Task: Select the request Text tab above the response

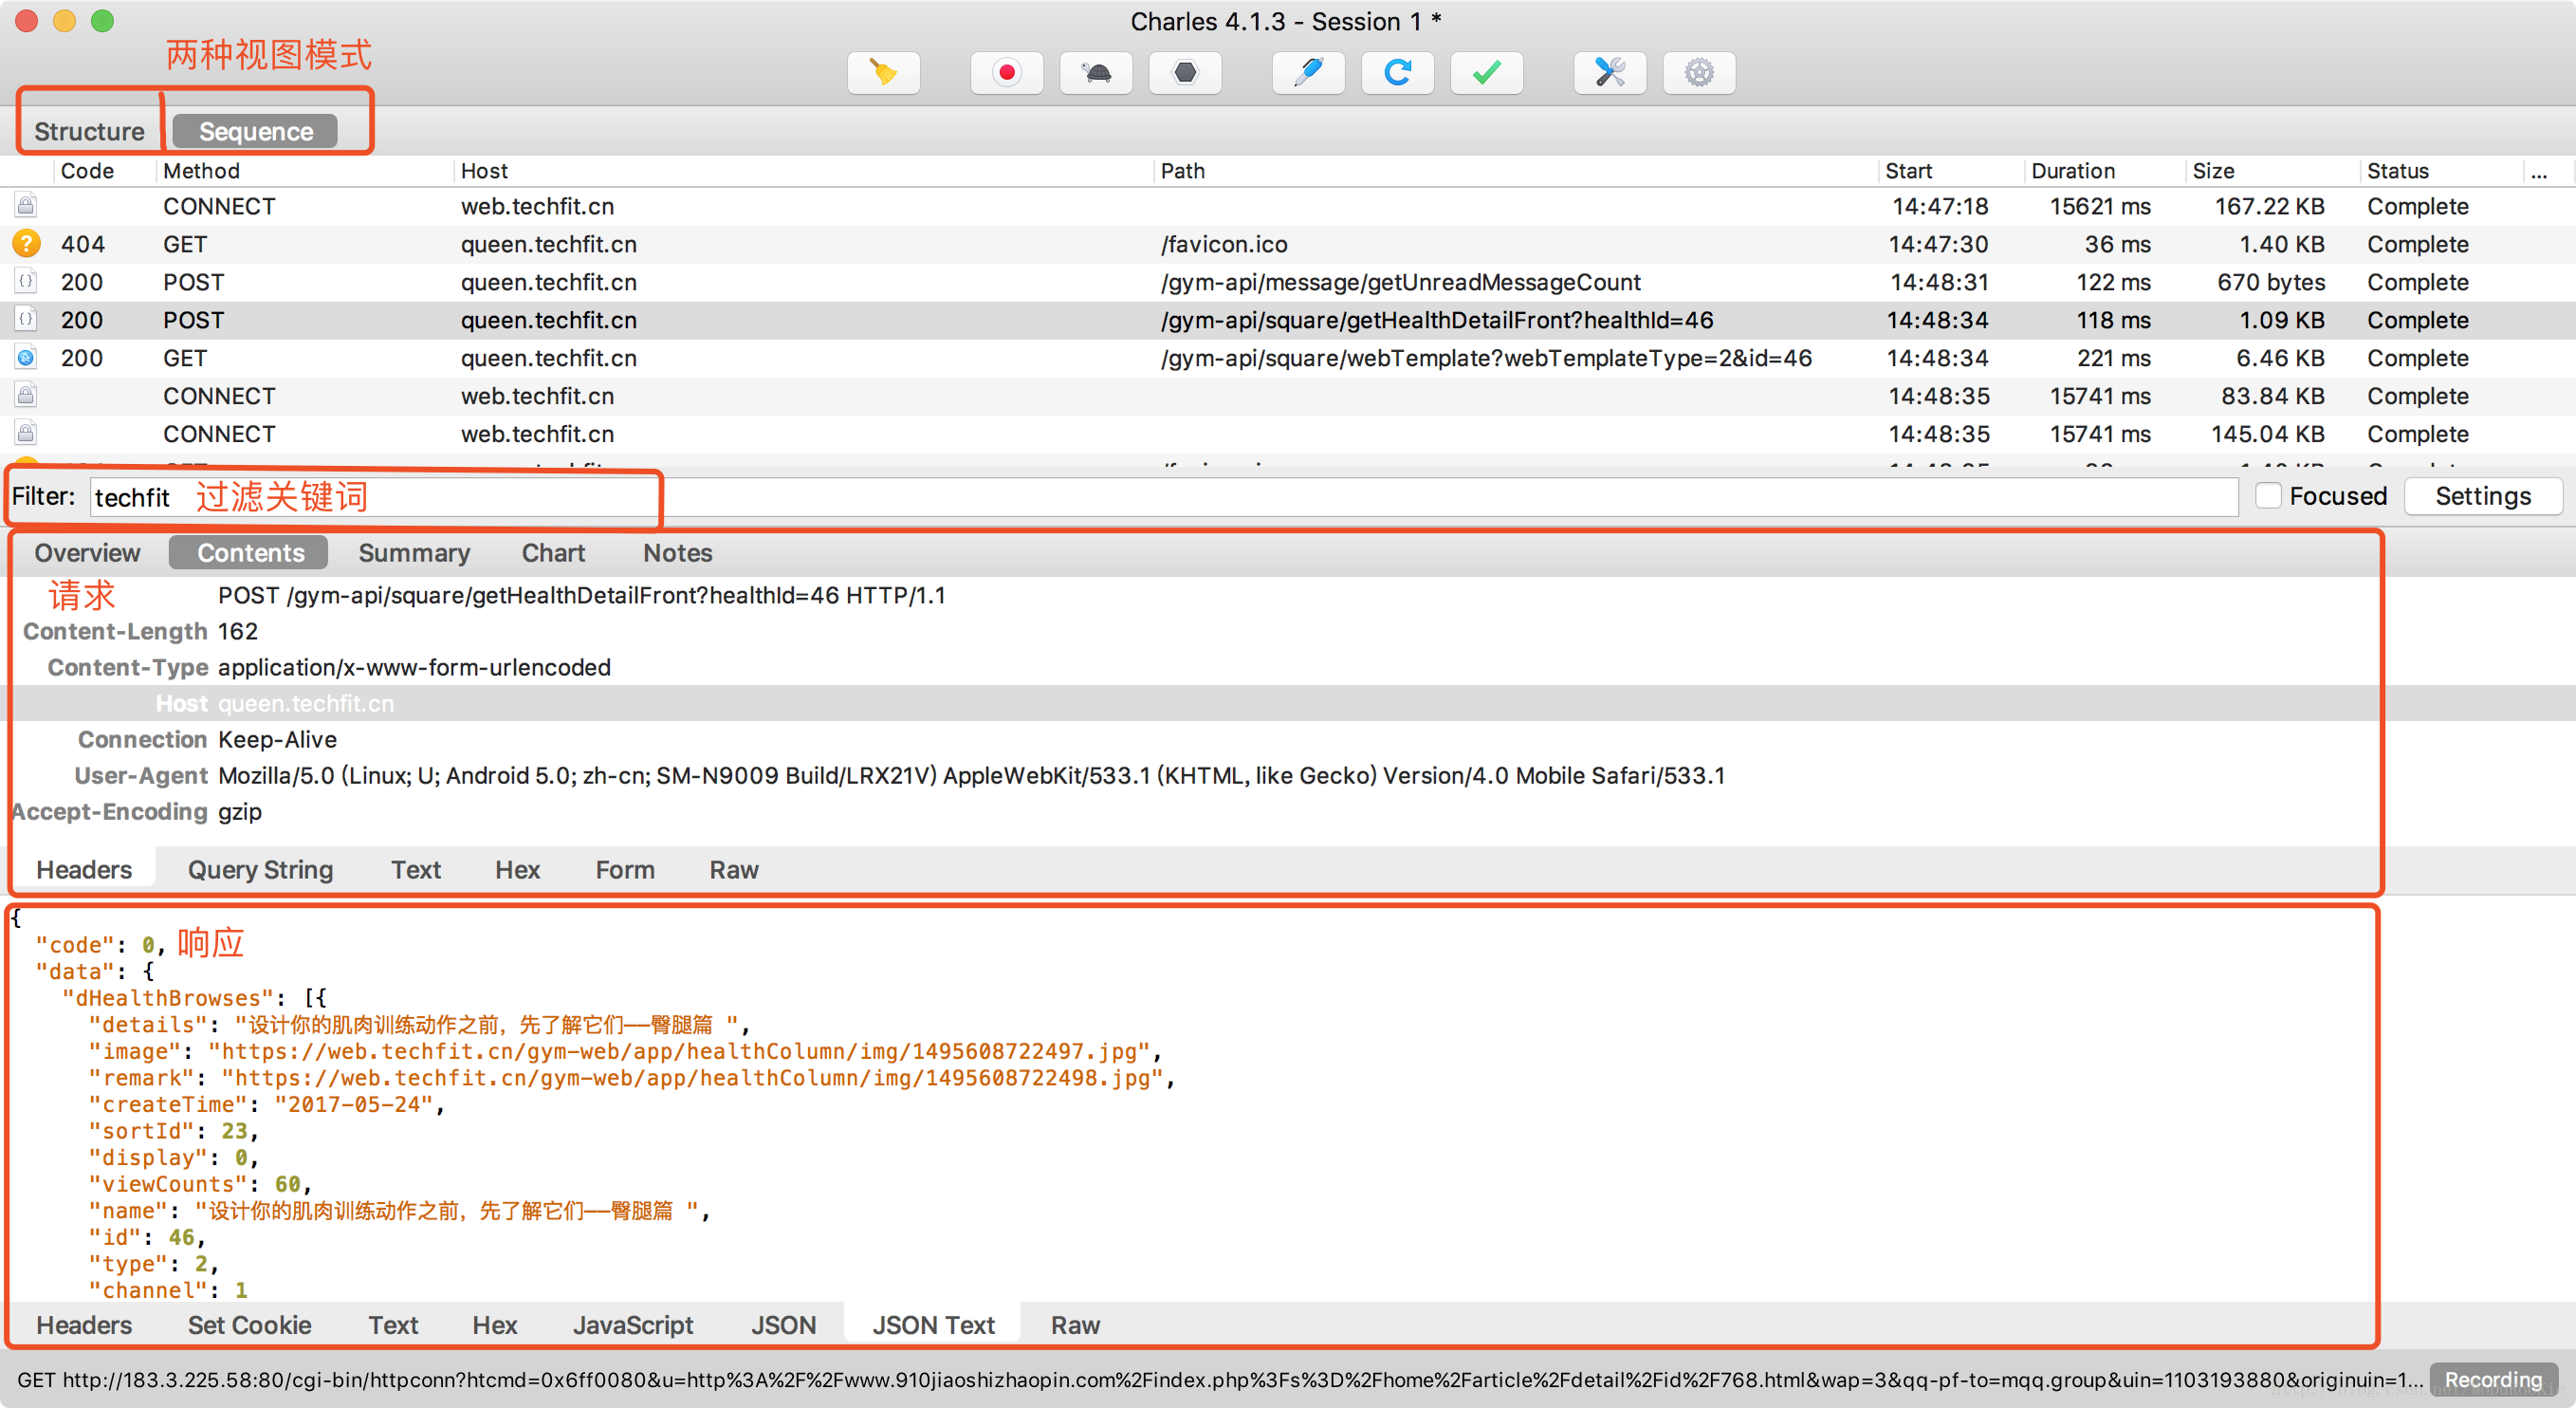Action: (x=415, y=870)
